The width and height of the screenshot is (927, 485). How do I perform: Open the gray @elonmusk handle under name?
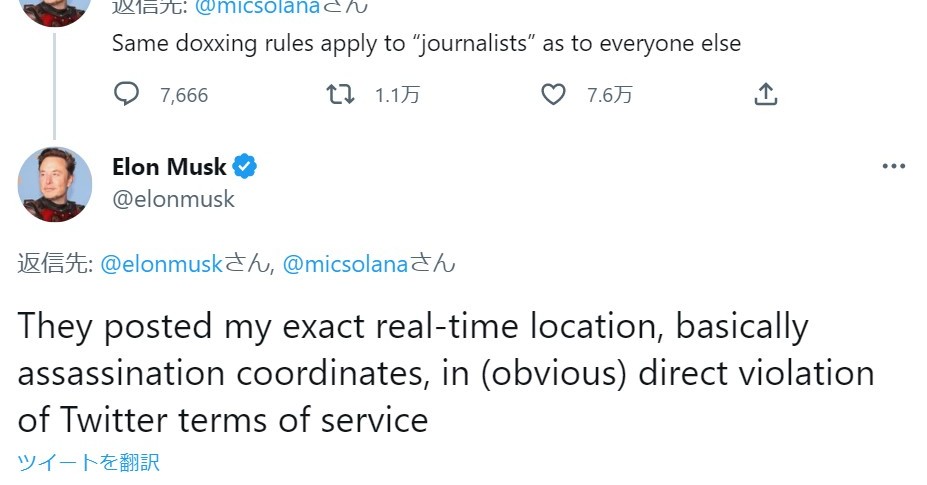pyautogui.click(x=173, y=199)
